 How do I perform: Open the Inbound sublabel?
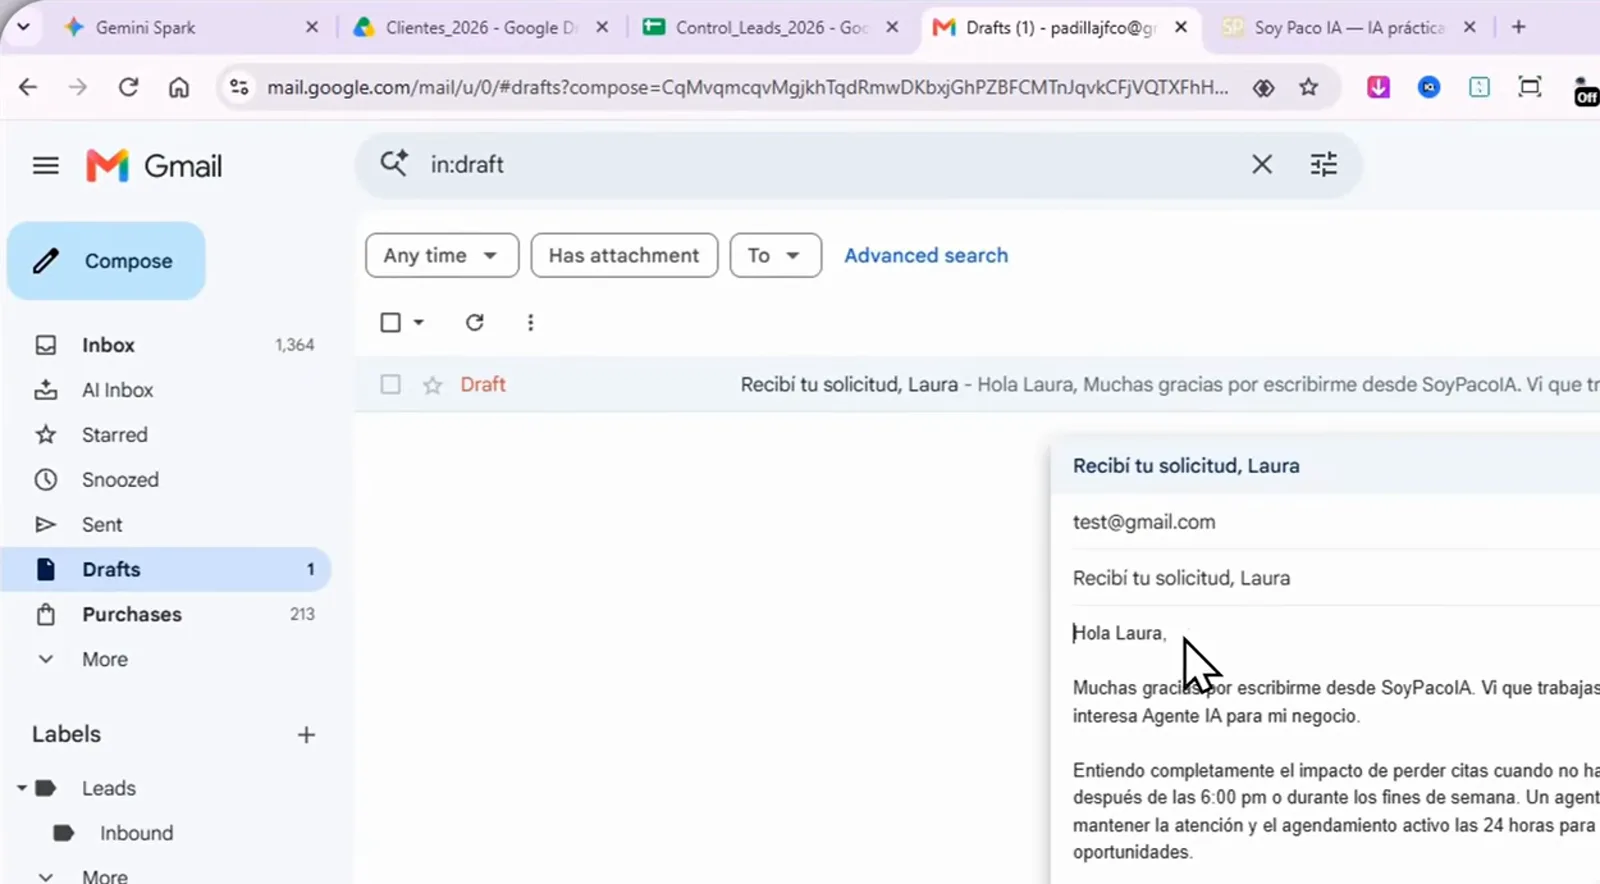point(136,833)
